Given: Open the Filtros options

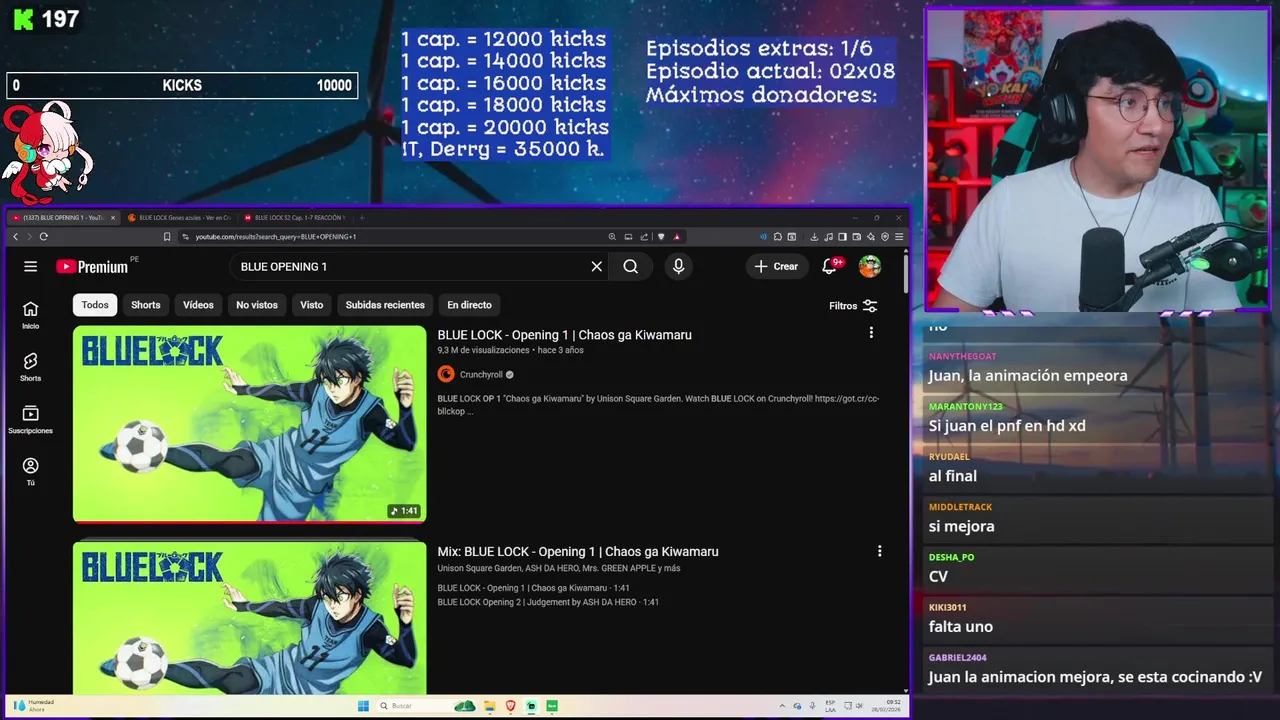Looking at the screenshot, I should pos(853,306).
